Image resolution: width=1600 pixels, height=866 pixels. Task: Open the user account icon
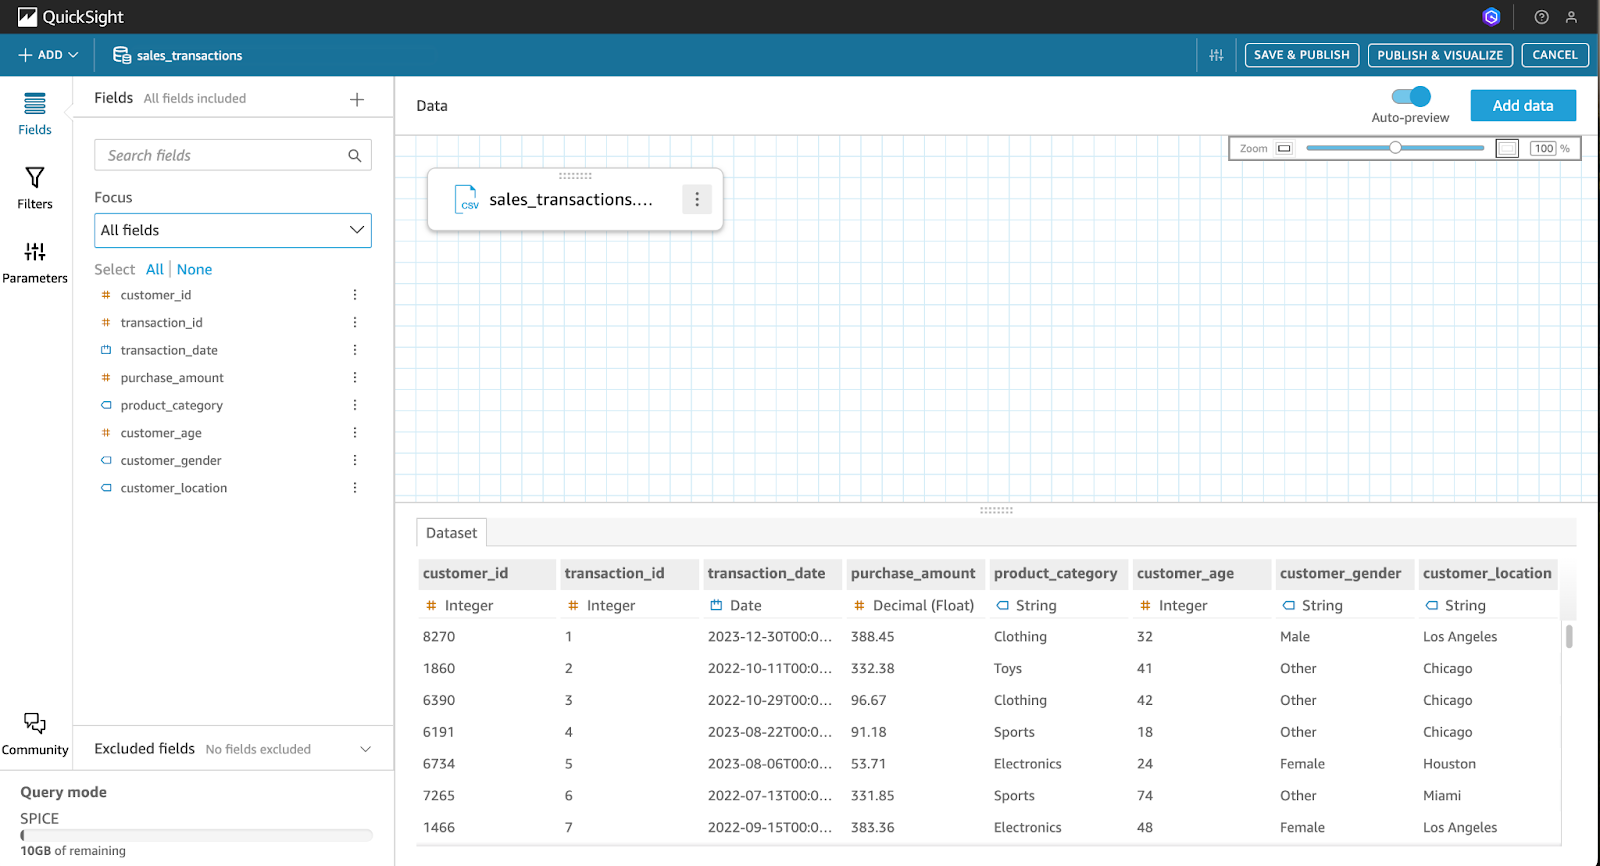pos(1571,17)
